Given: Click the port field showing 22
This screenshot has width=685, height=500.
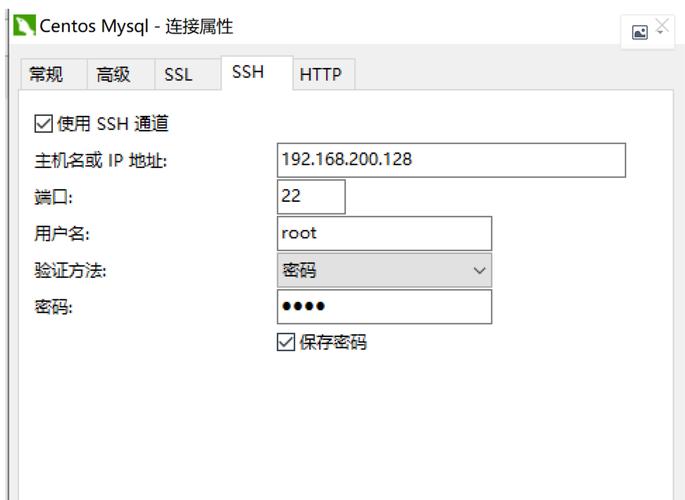Looking at the screenshot, I should coord(311,197).
